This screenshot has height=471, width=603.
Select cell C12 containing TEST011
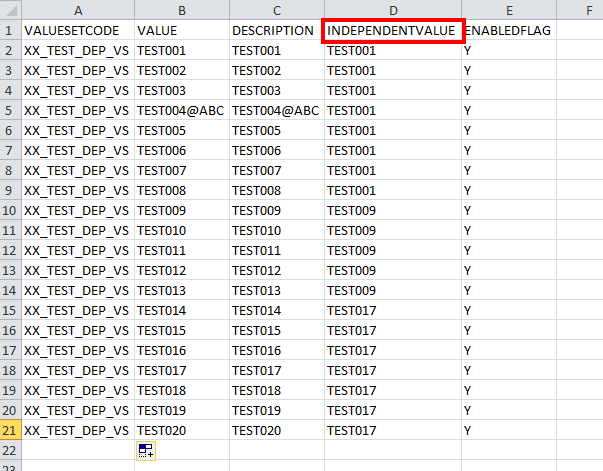277,250
